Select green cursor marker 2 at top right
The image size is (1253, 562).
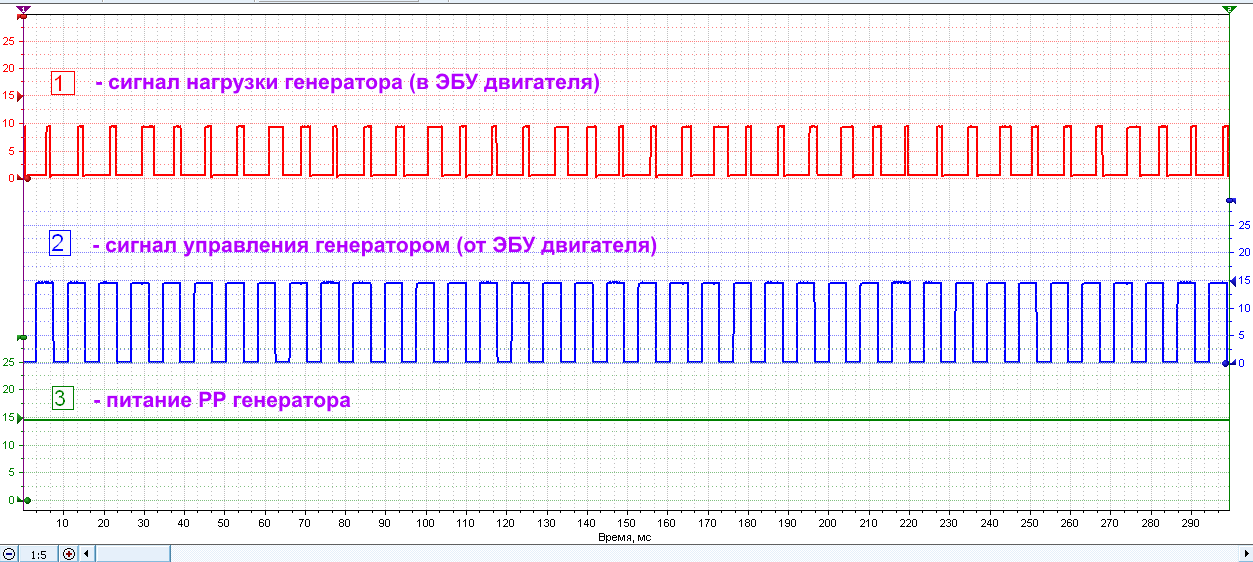pyautogui.click(x=1229, y=9)
